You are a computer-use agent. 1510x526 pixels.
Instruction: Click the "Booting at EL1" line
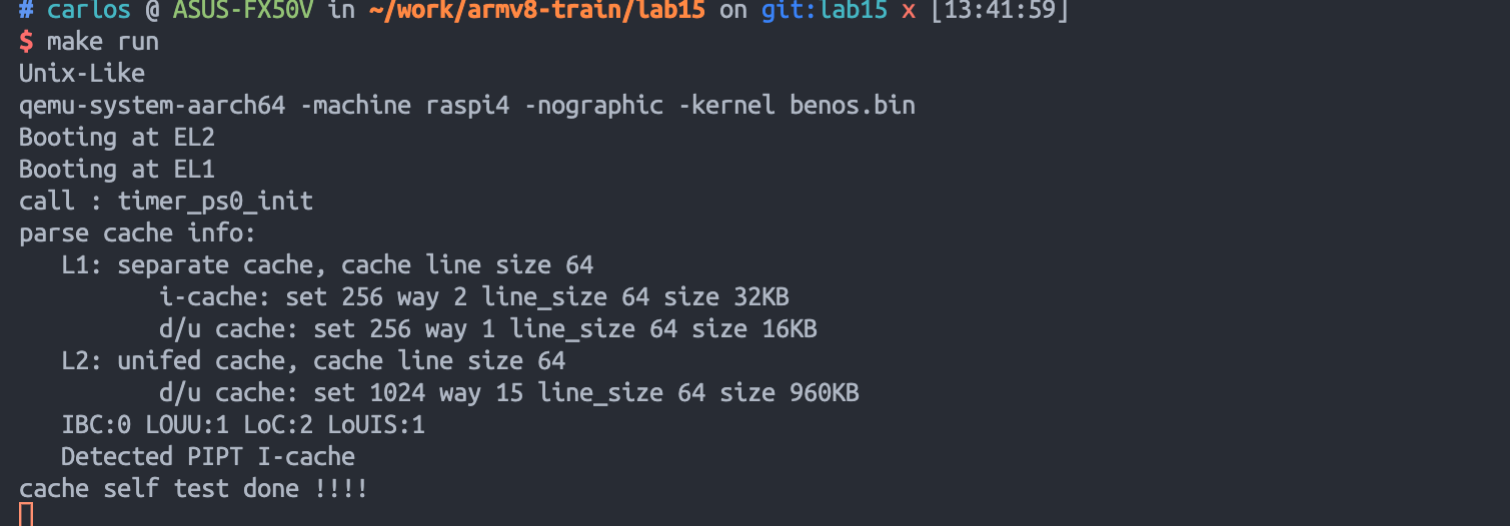point(117,170)
